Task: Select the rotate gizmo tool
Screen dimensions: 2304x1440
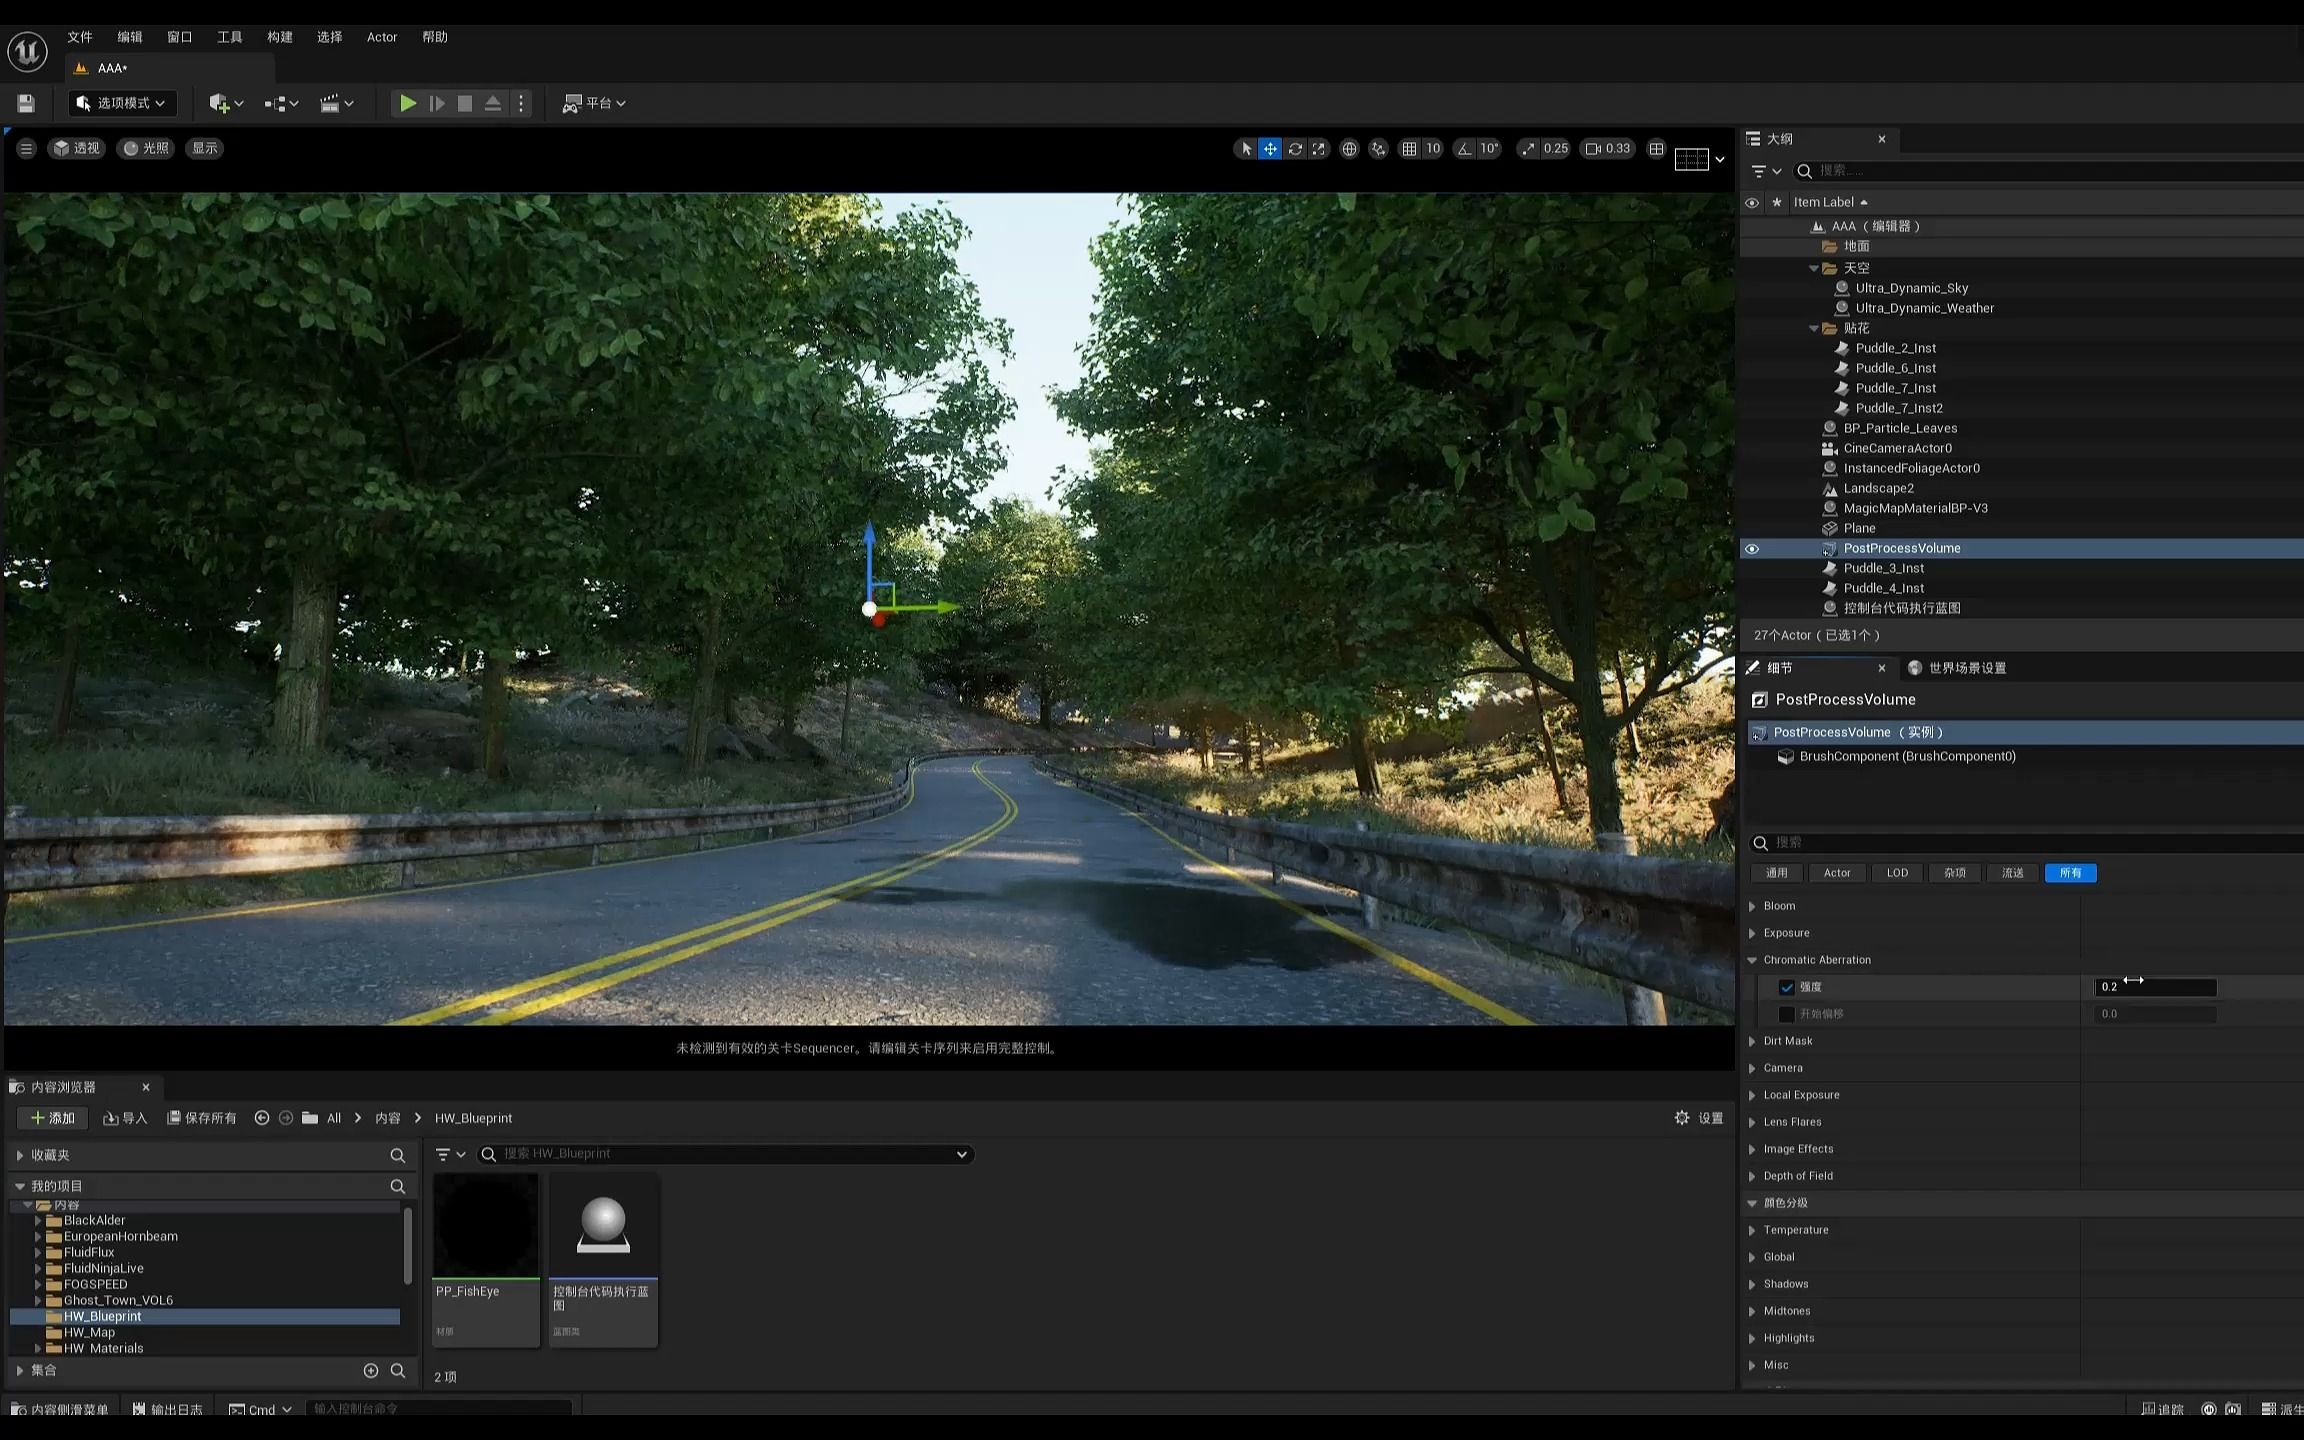Action: pyautogui.click(x=1295, y=149)
